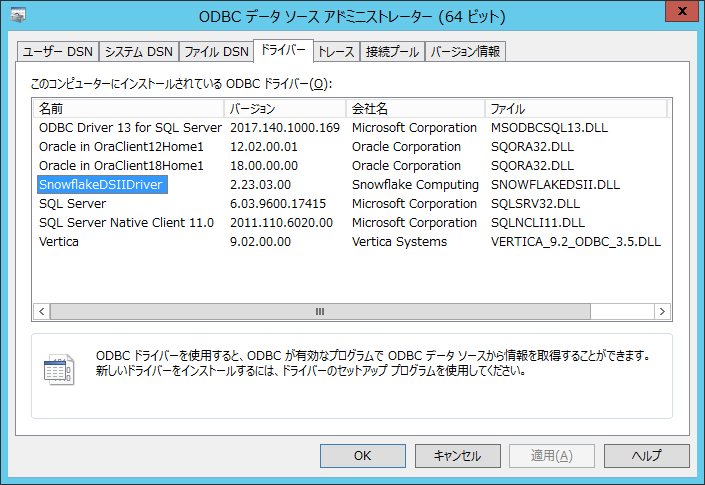705x485 pixels.
Task: Click the Vertica Systems company cell
Action: click(399, 241)
